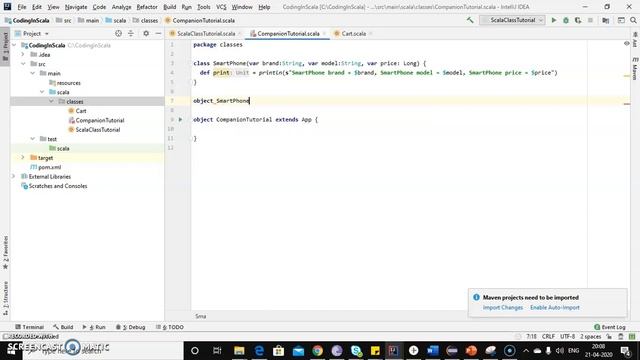Open the Project Structure toolbar icon
The width and height of the screenshot is (640, 360).
point(606,20)
